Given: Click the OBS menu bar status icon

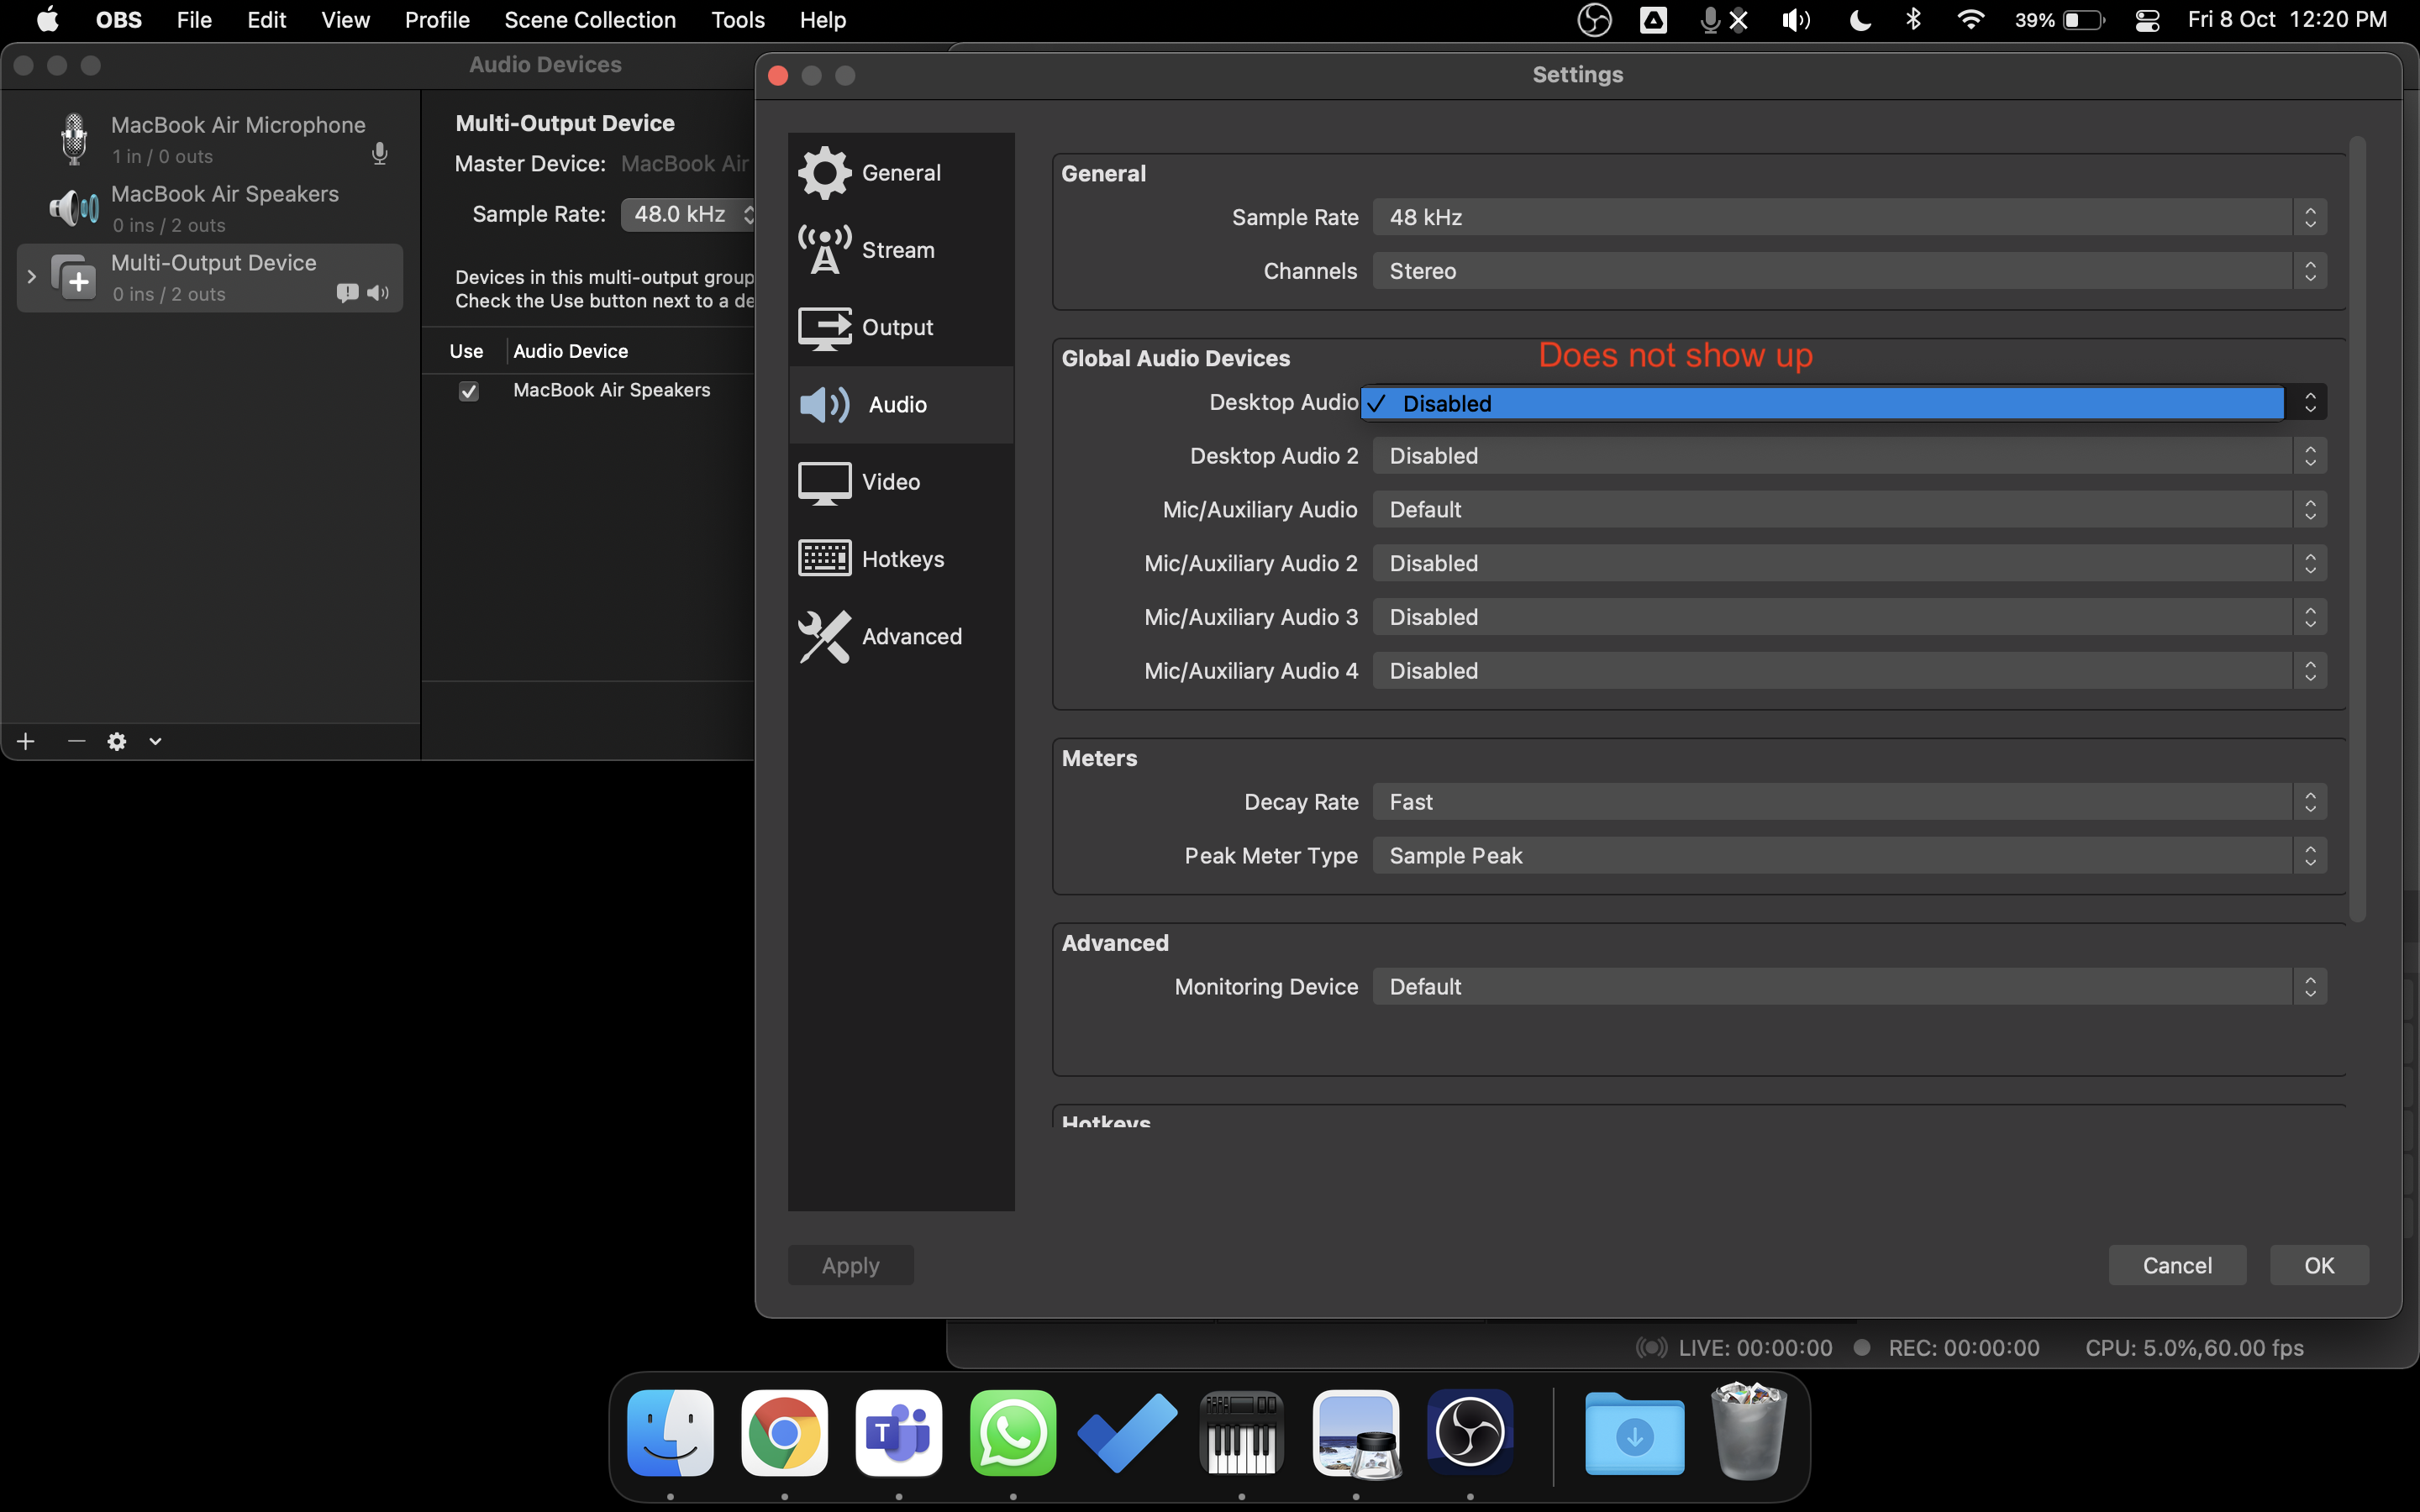Looking at the screenshot, I should [x=1594, y=20].
